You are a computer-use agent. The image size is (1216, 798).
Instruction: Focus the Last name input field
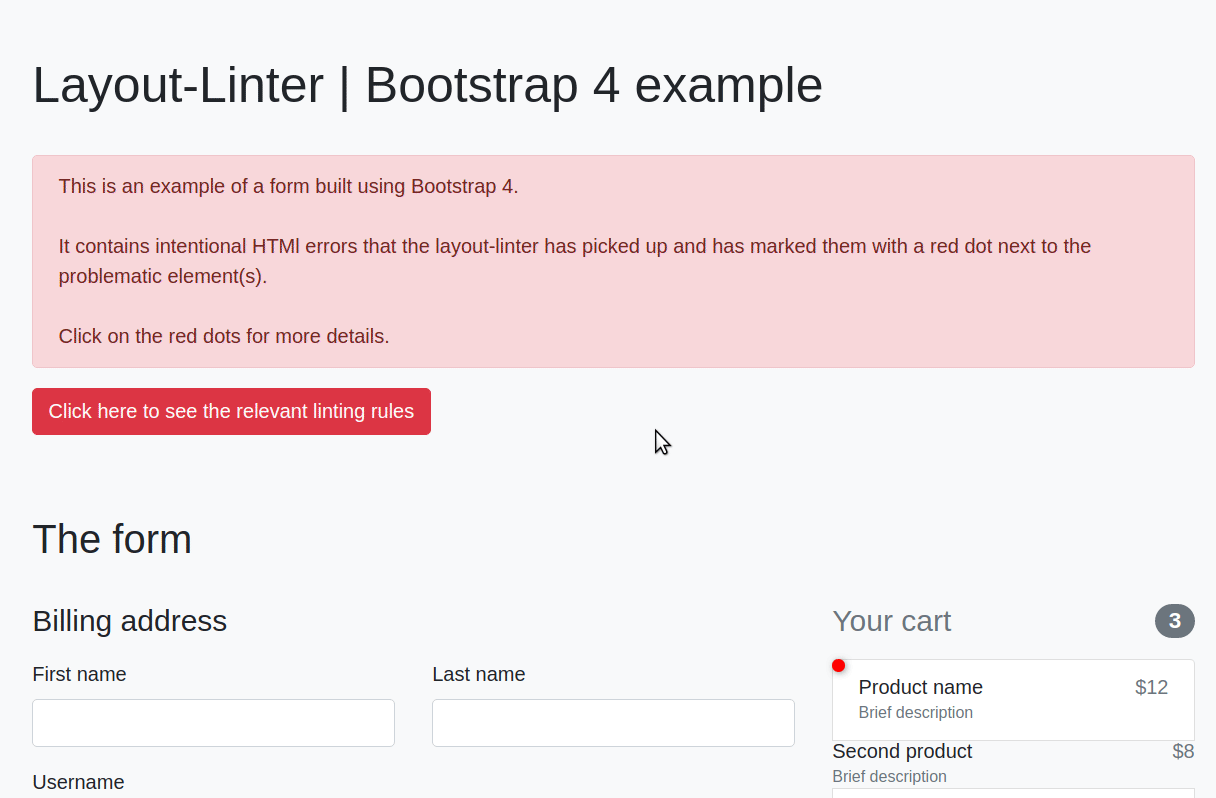[613, 723]
